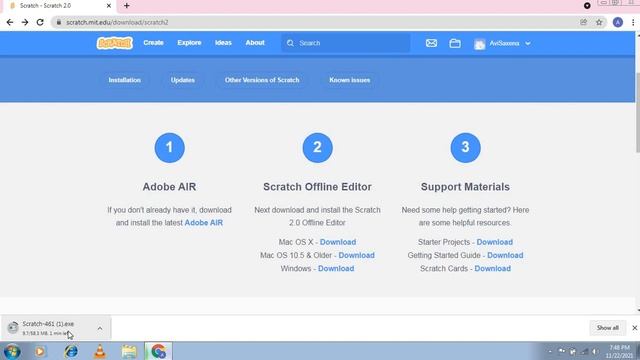Click the page vertical scrollbar thumb
The image size is (640, 360).
click(x=637, y=112)
